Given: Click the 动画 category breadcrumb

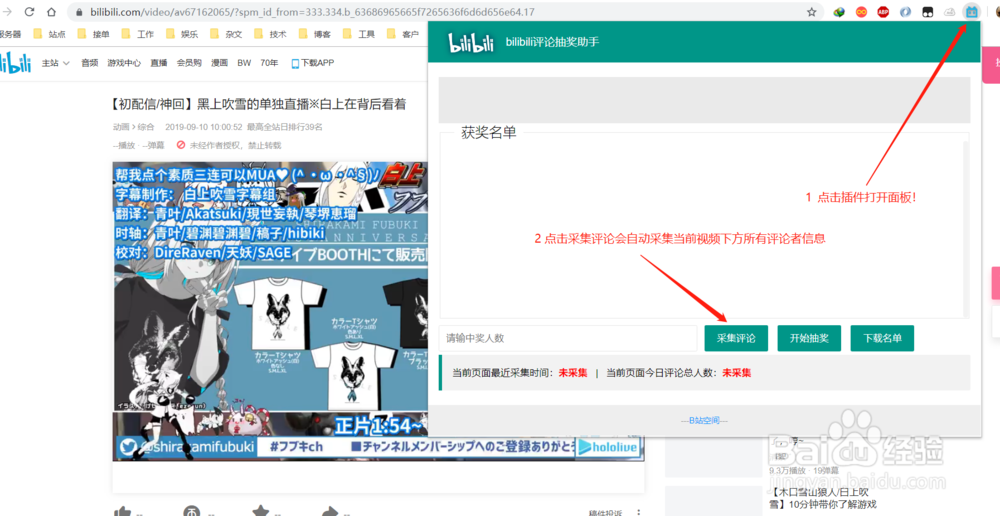Looking at the screenshot, I should 121,127.
